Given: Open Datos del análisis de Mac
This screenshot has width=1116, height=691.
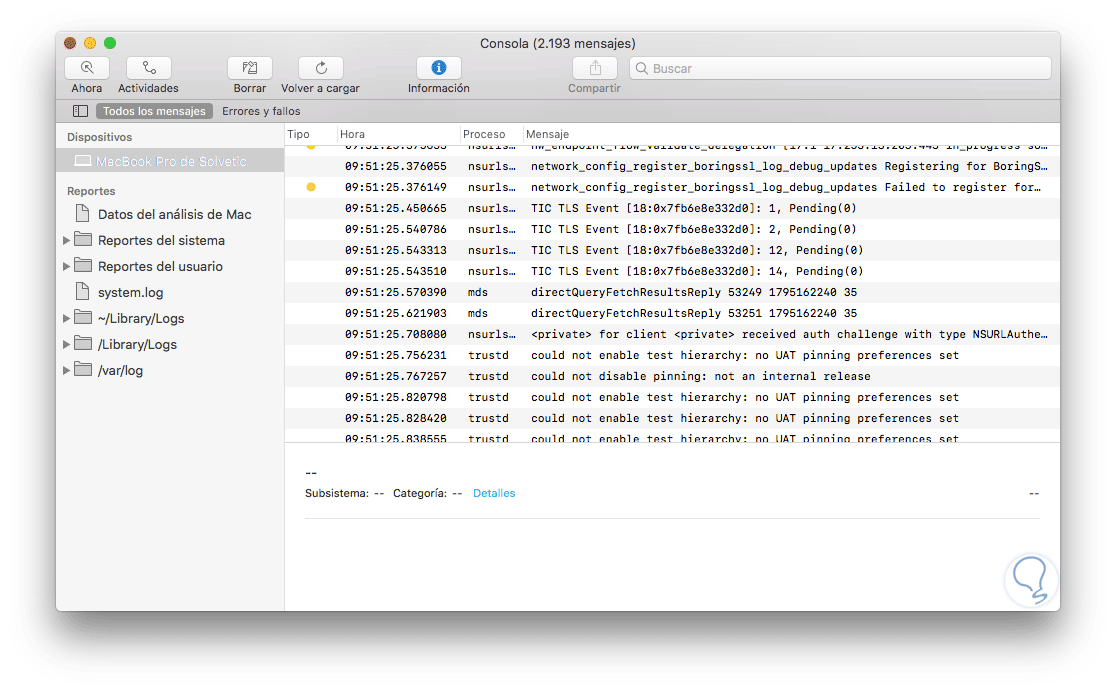Looking at the screenshot, I should [174, 214].
